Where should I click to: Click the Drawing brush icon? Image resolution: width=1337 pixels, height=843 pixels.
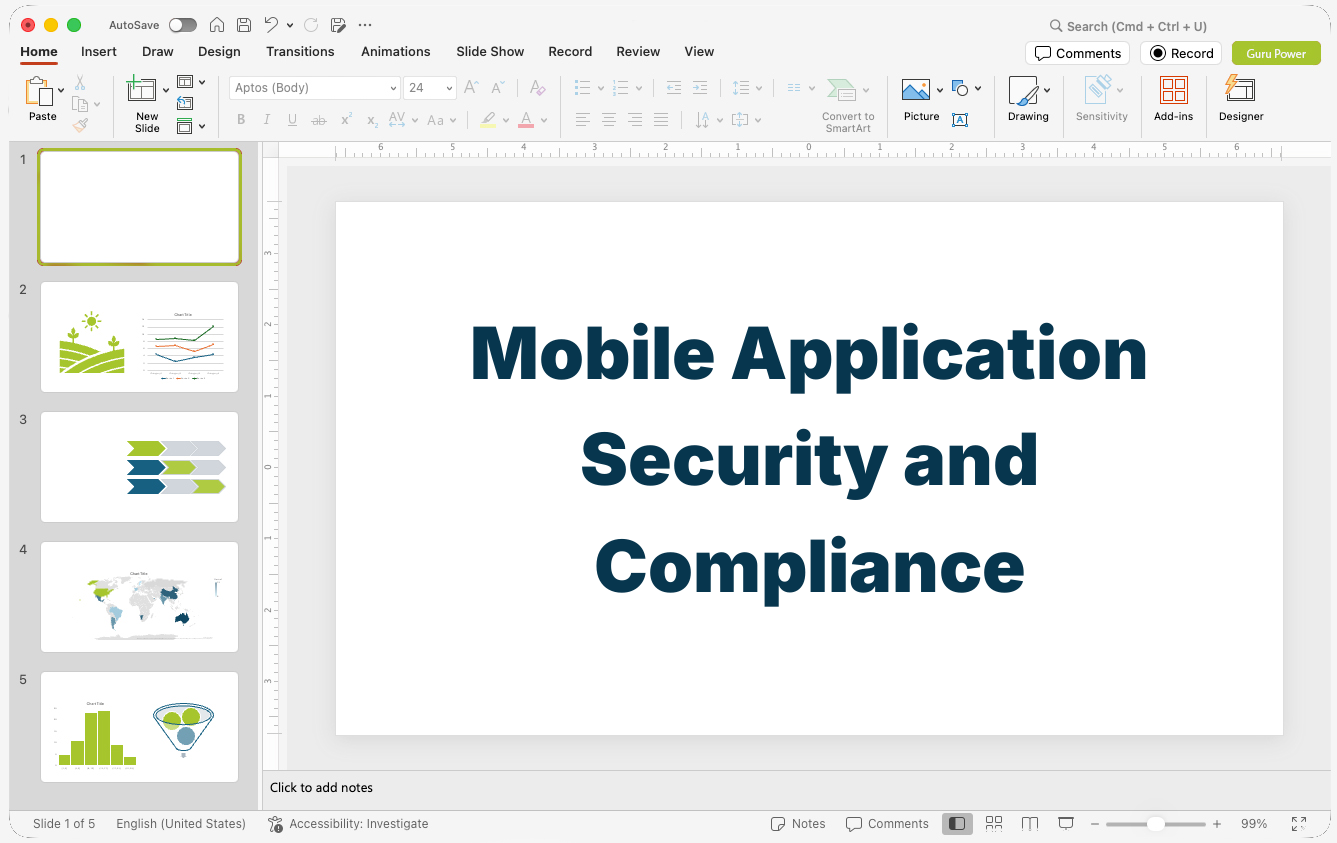click(1023, 91)
